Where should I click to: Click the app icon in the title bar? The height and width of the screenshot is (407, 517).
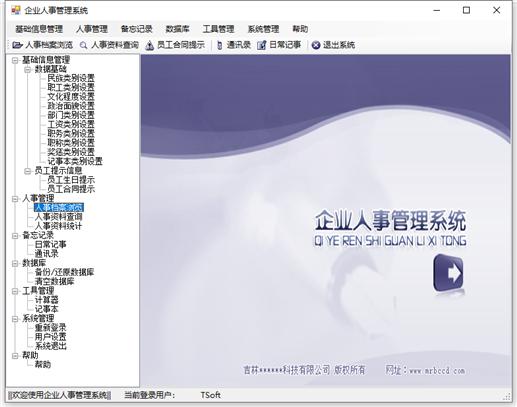click(16, 10)
